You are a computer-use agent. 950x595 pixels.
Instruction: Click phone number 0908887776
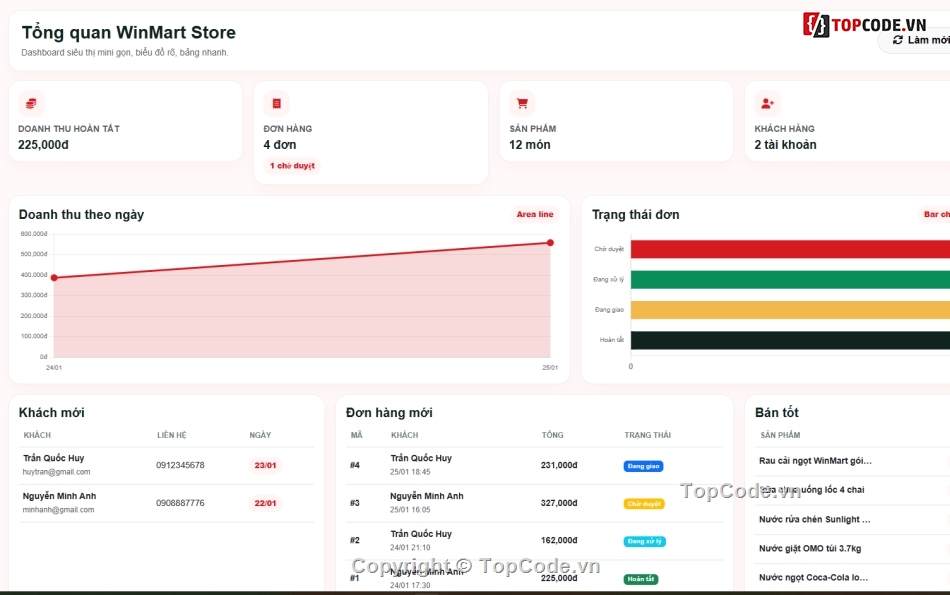click(x=180, y=503)
